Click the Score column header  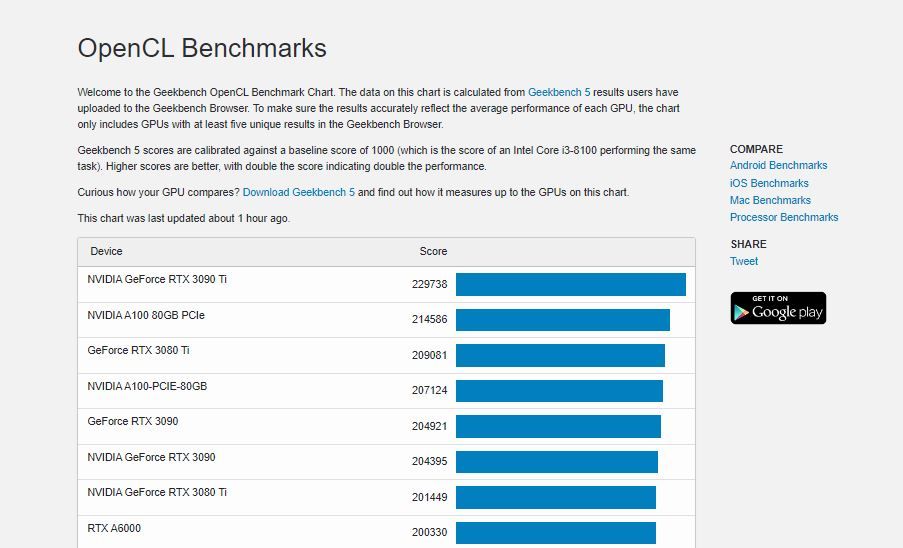[x=433, y=251]
